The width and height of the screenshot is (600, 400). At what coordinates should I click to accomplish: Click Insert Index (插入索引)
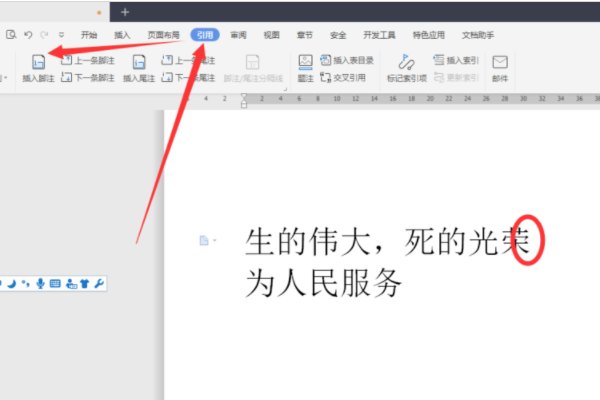[x=456, y=60]
